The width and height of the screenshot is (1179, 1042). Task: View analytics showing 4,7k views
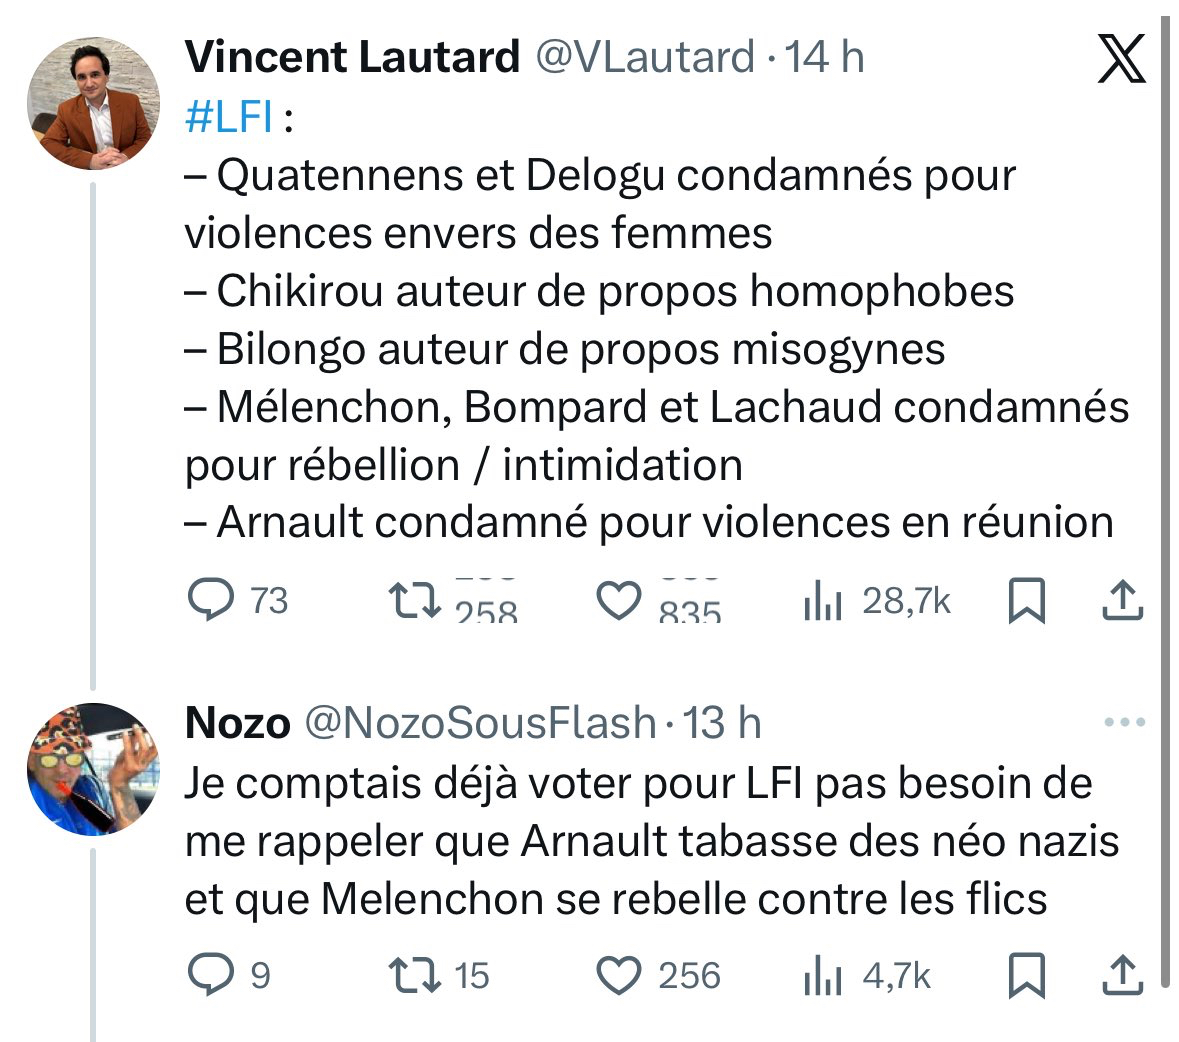click(822, 977)
